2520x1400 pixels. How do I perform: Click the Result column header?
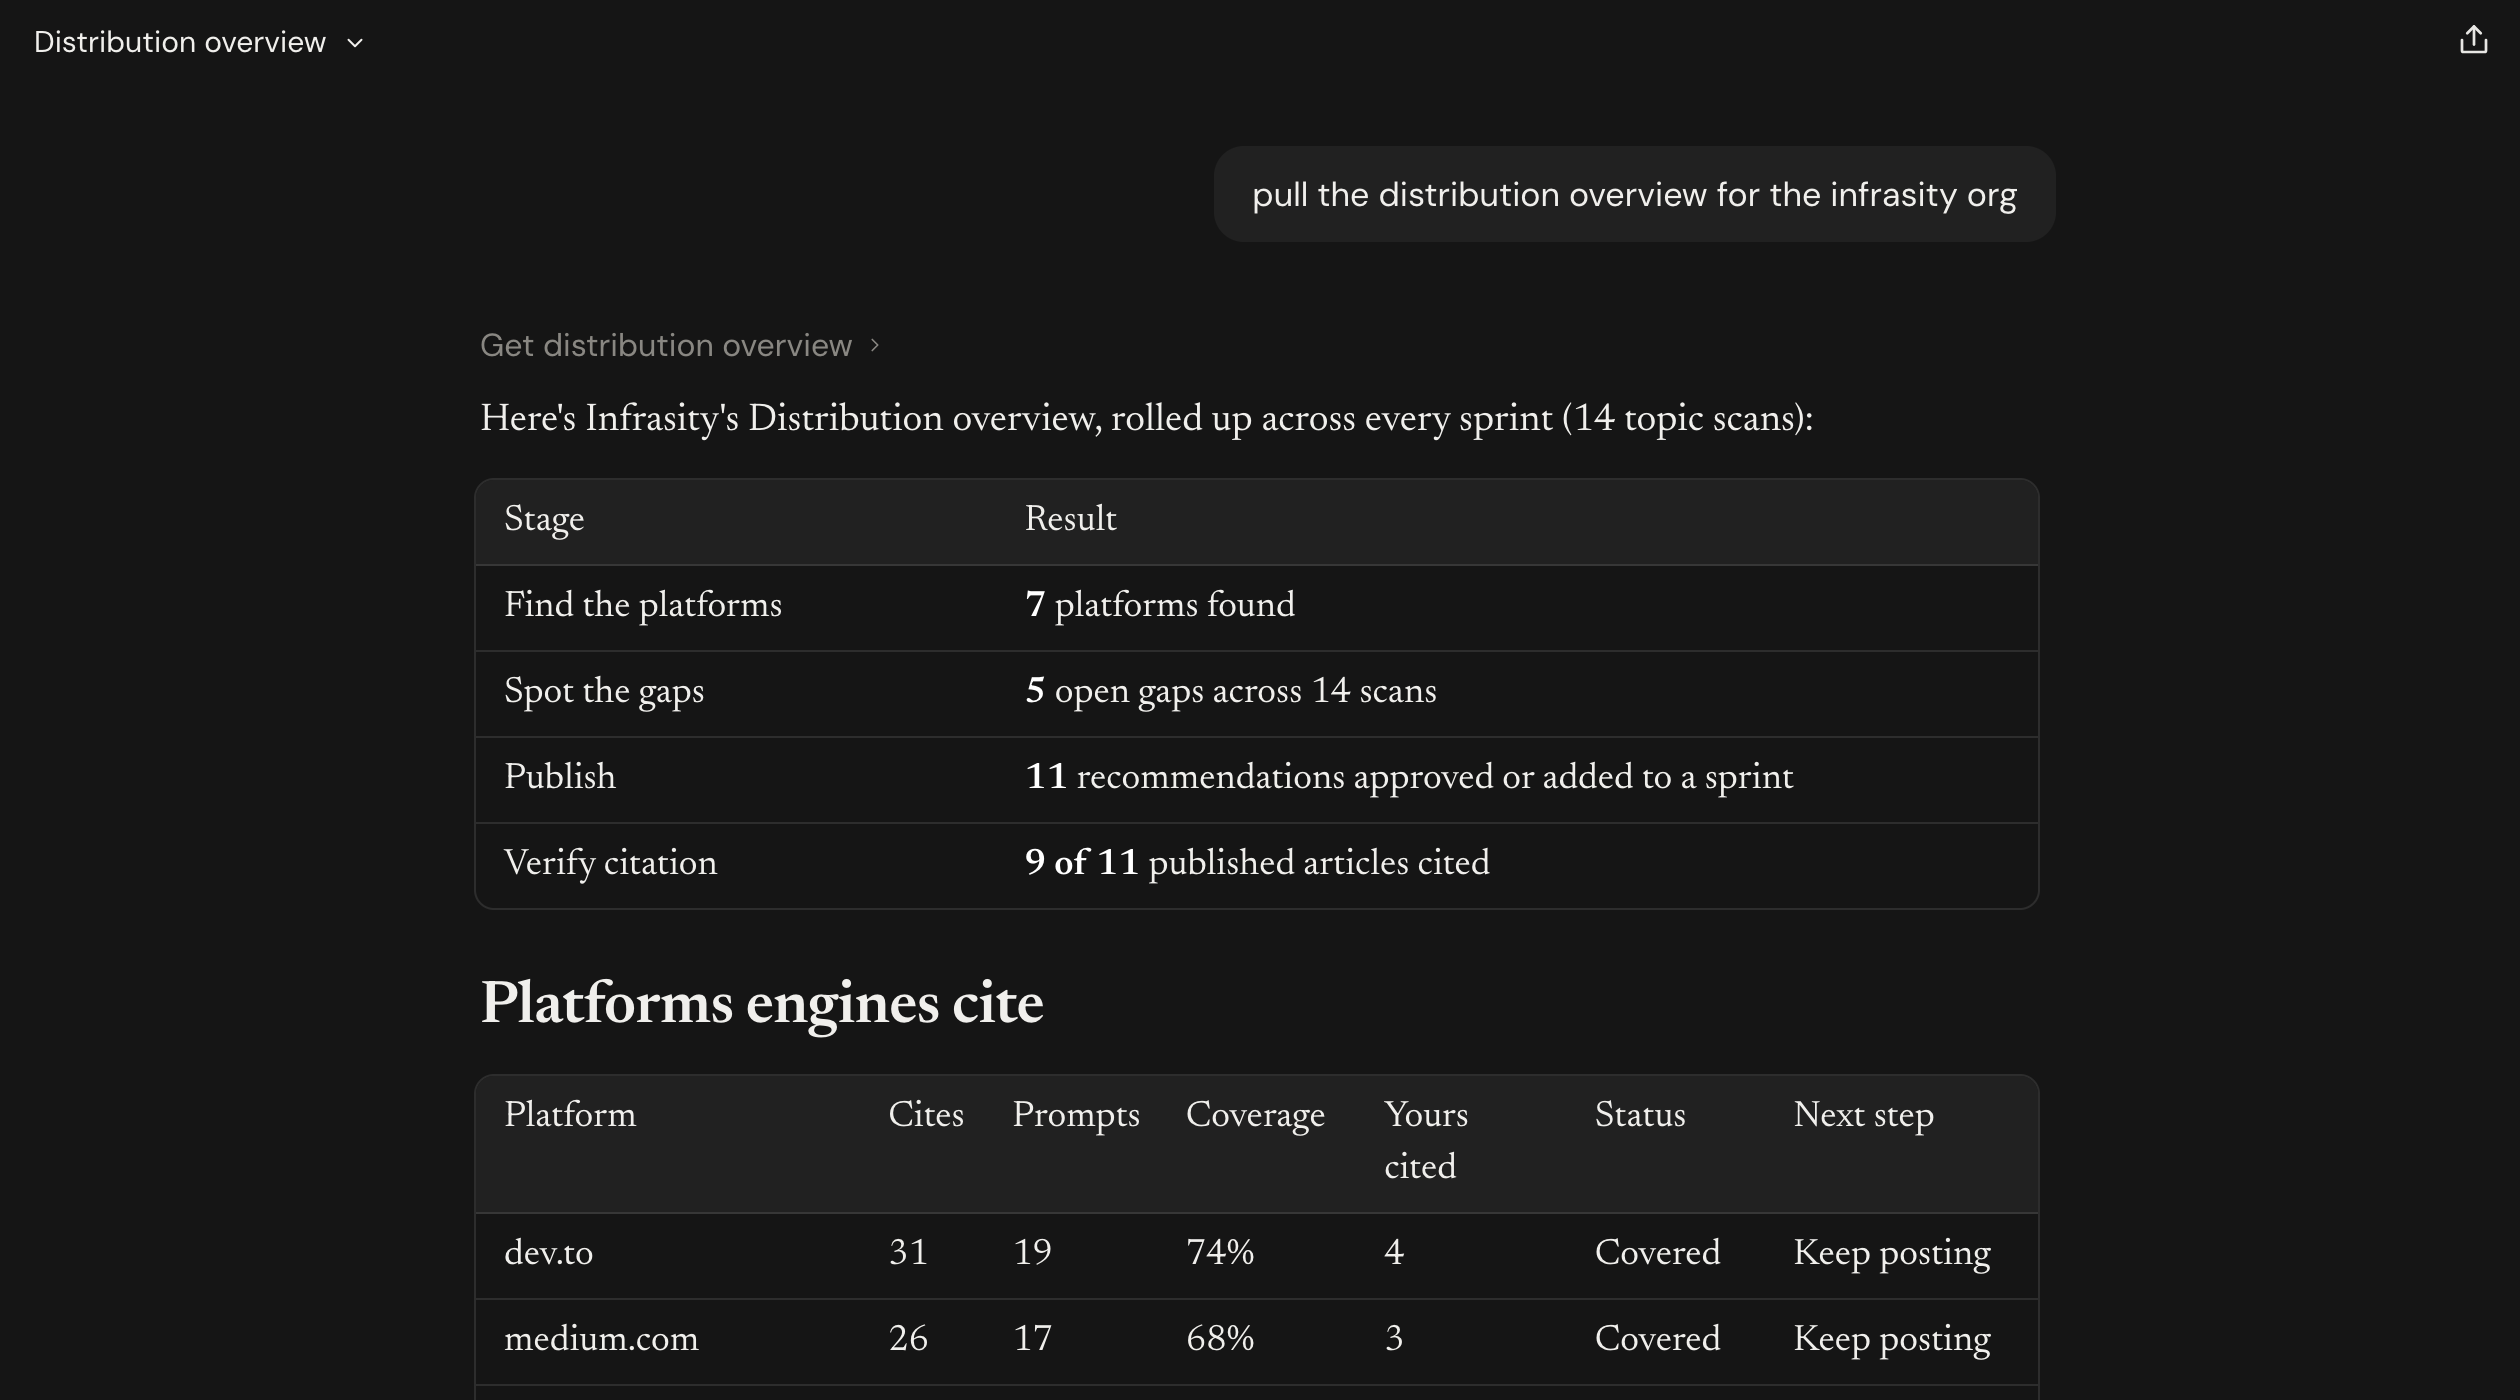click(1070, 518)
